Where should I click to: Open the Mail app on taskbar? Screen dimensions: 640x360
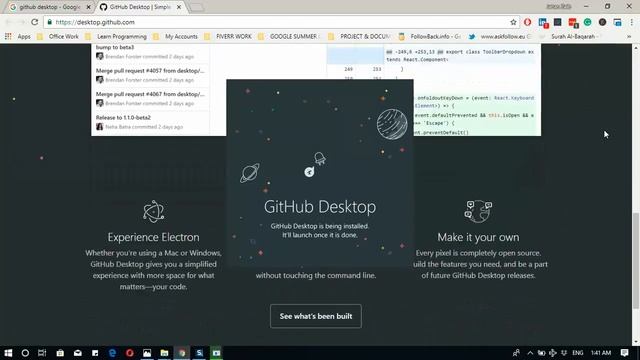click(x=78, y=353)
